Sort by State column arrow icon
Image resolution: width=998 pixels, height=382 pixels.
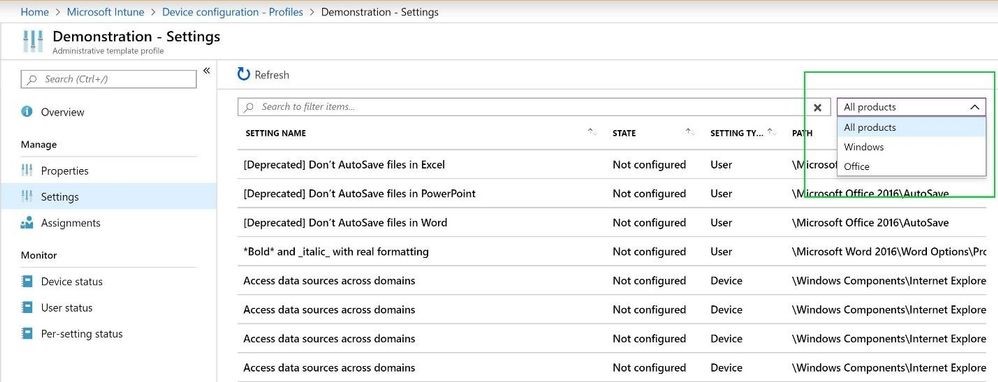(690, 132)
